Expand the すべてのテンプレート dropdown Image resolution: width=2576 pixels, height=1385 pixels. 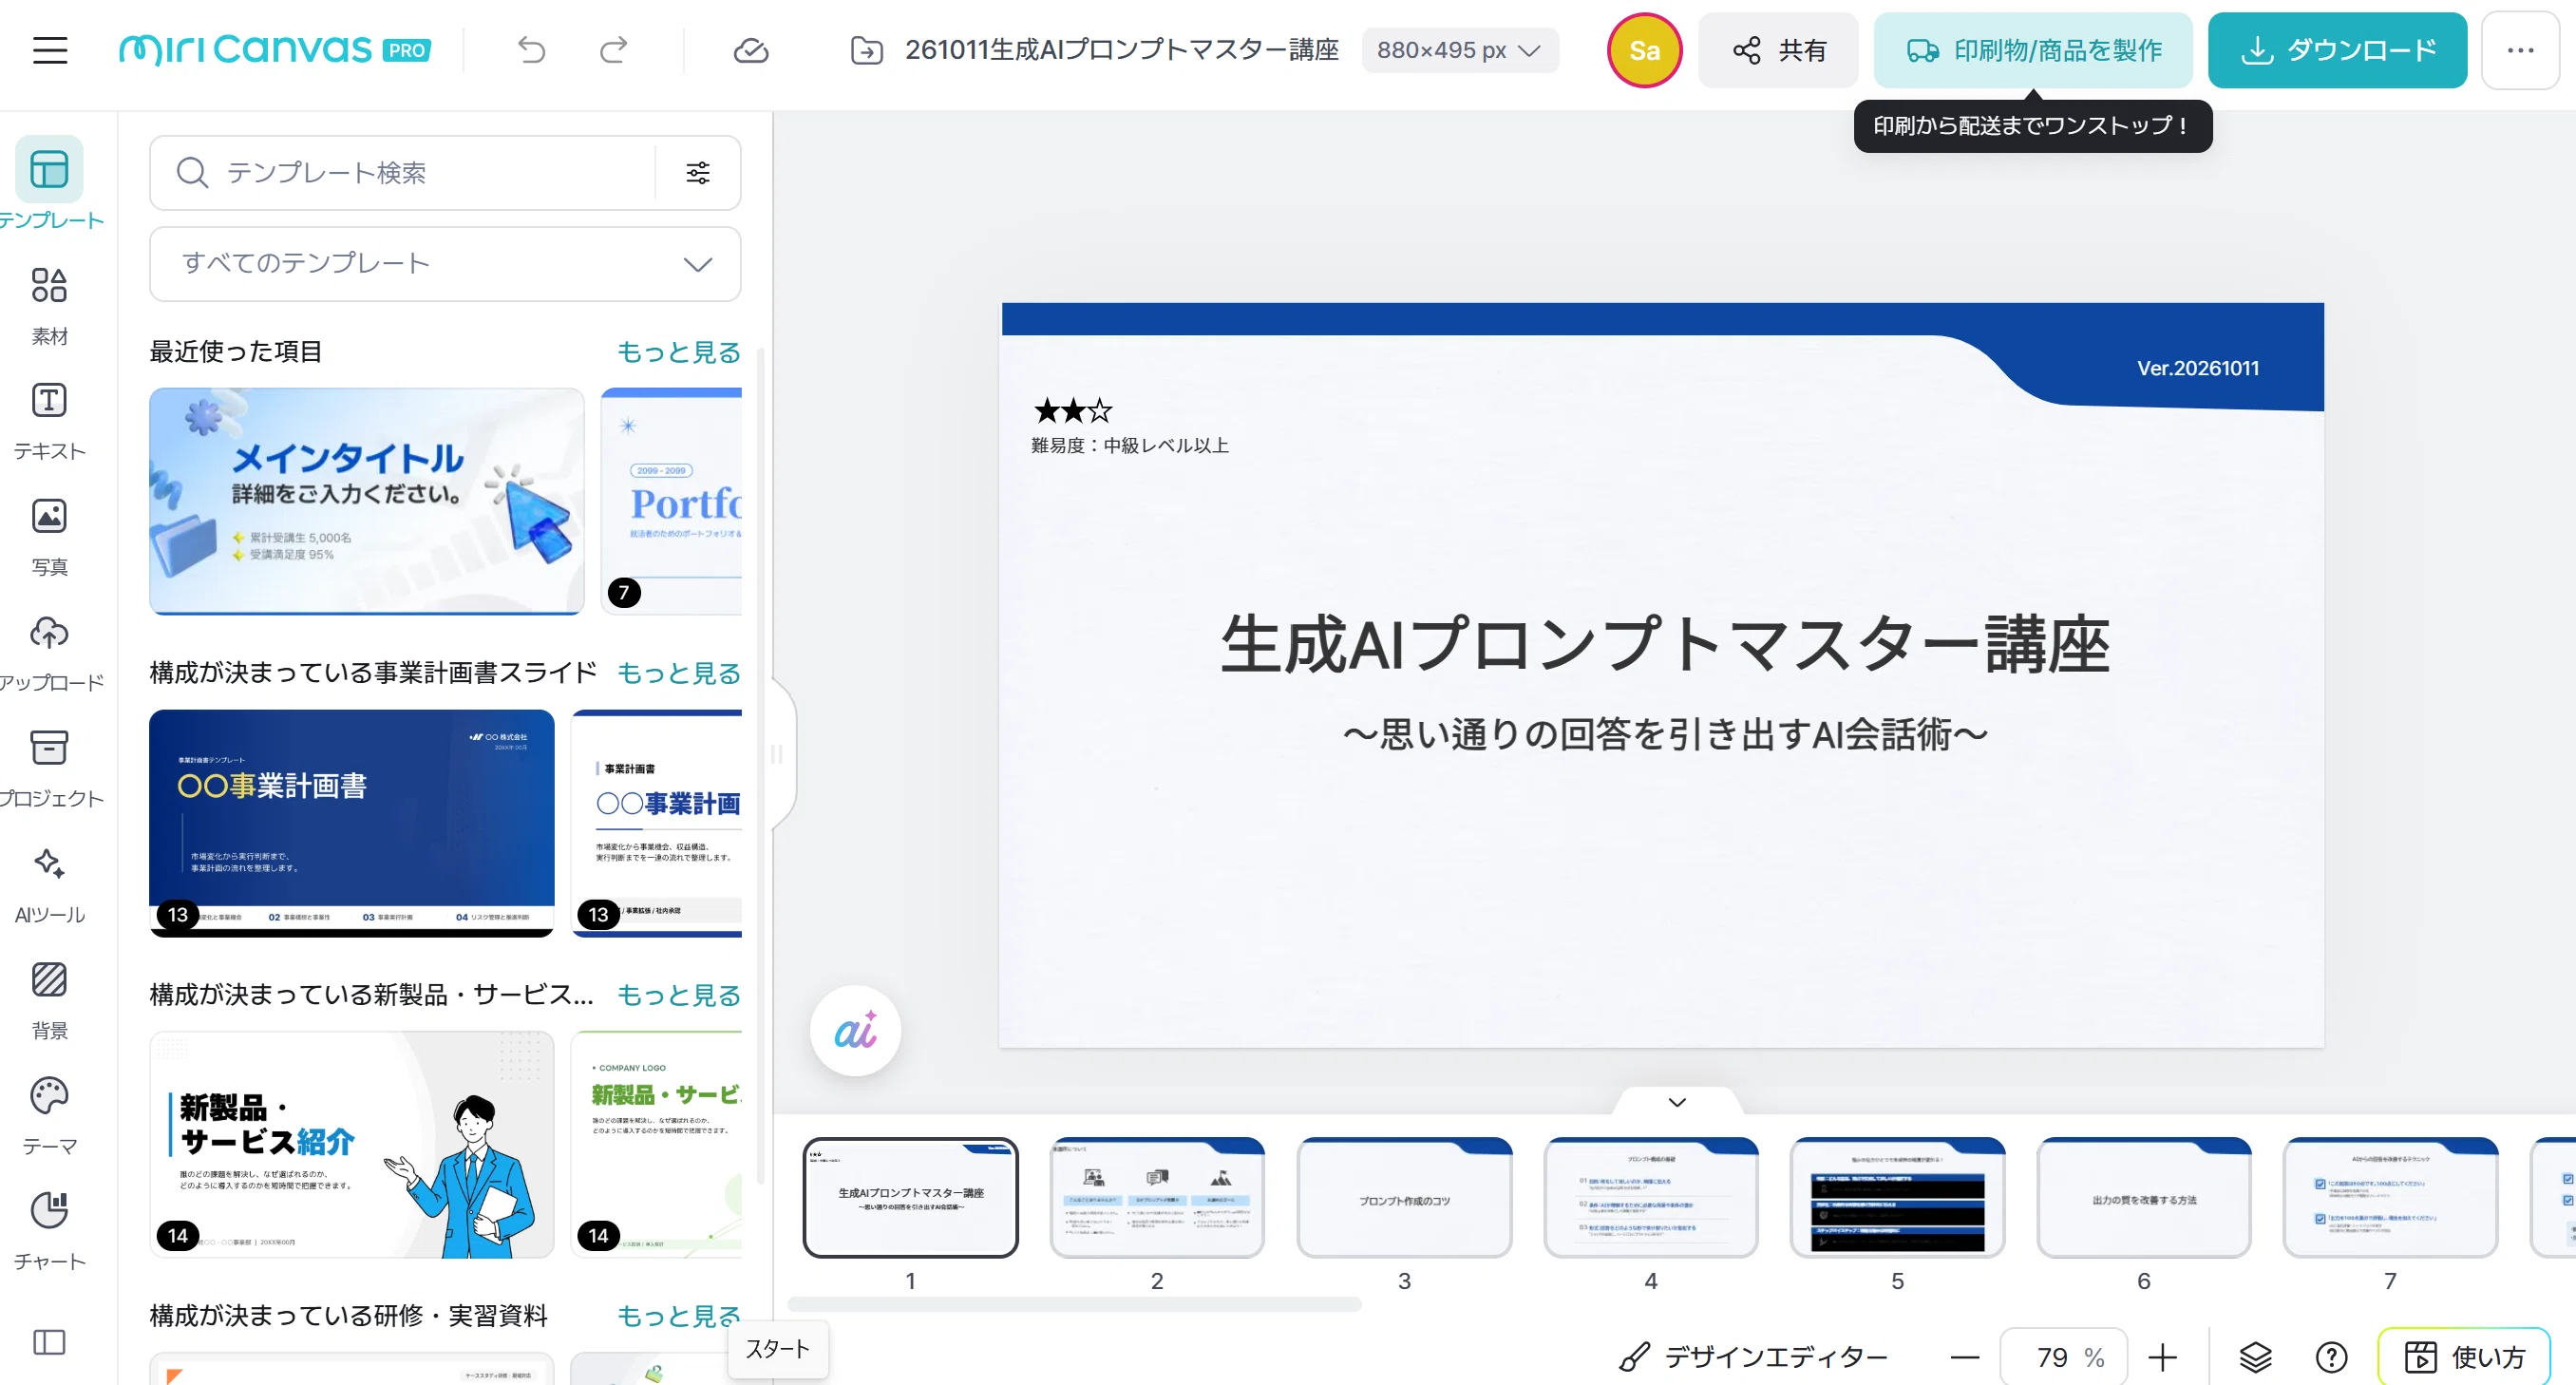pyautogui.click(x=445, y=264)
